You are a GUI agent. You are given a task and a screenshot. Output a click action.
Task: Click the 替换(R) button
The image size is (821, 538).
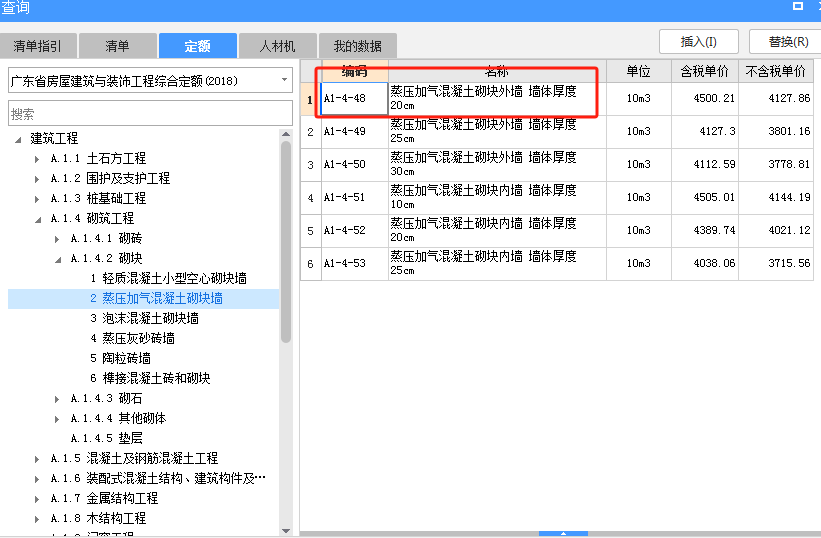click(x=787, y=41)
